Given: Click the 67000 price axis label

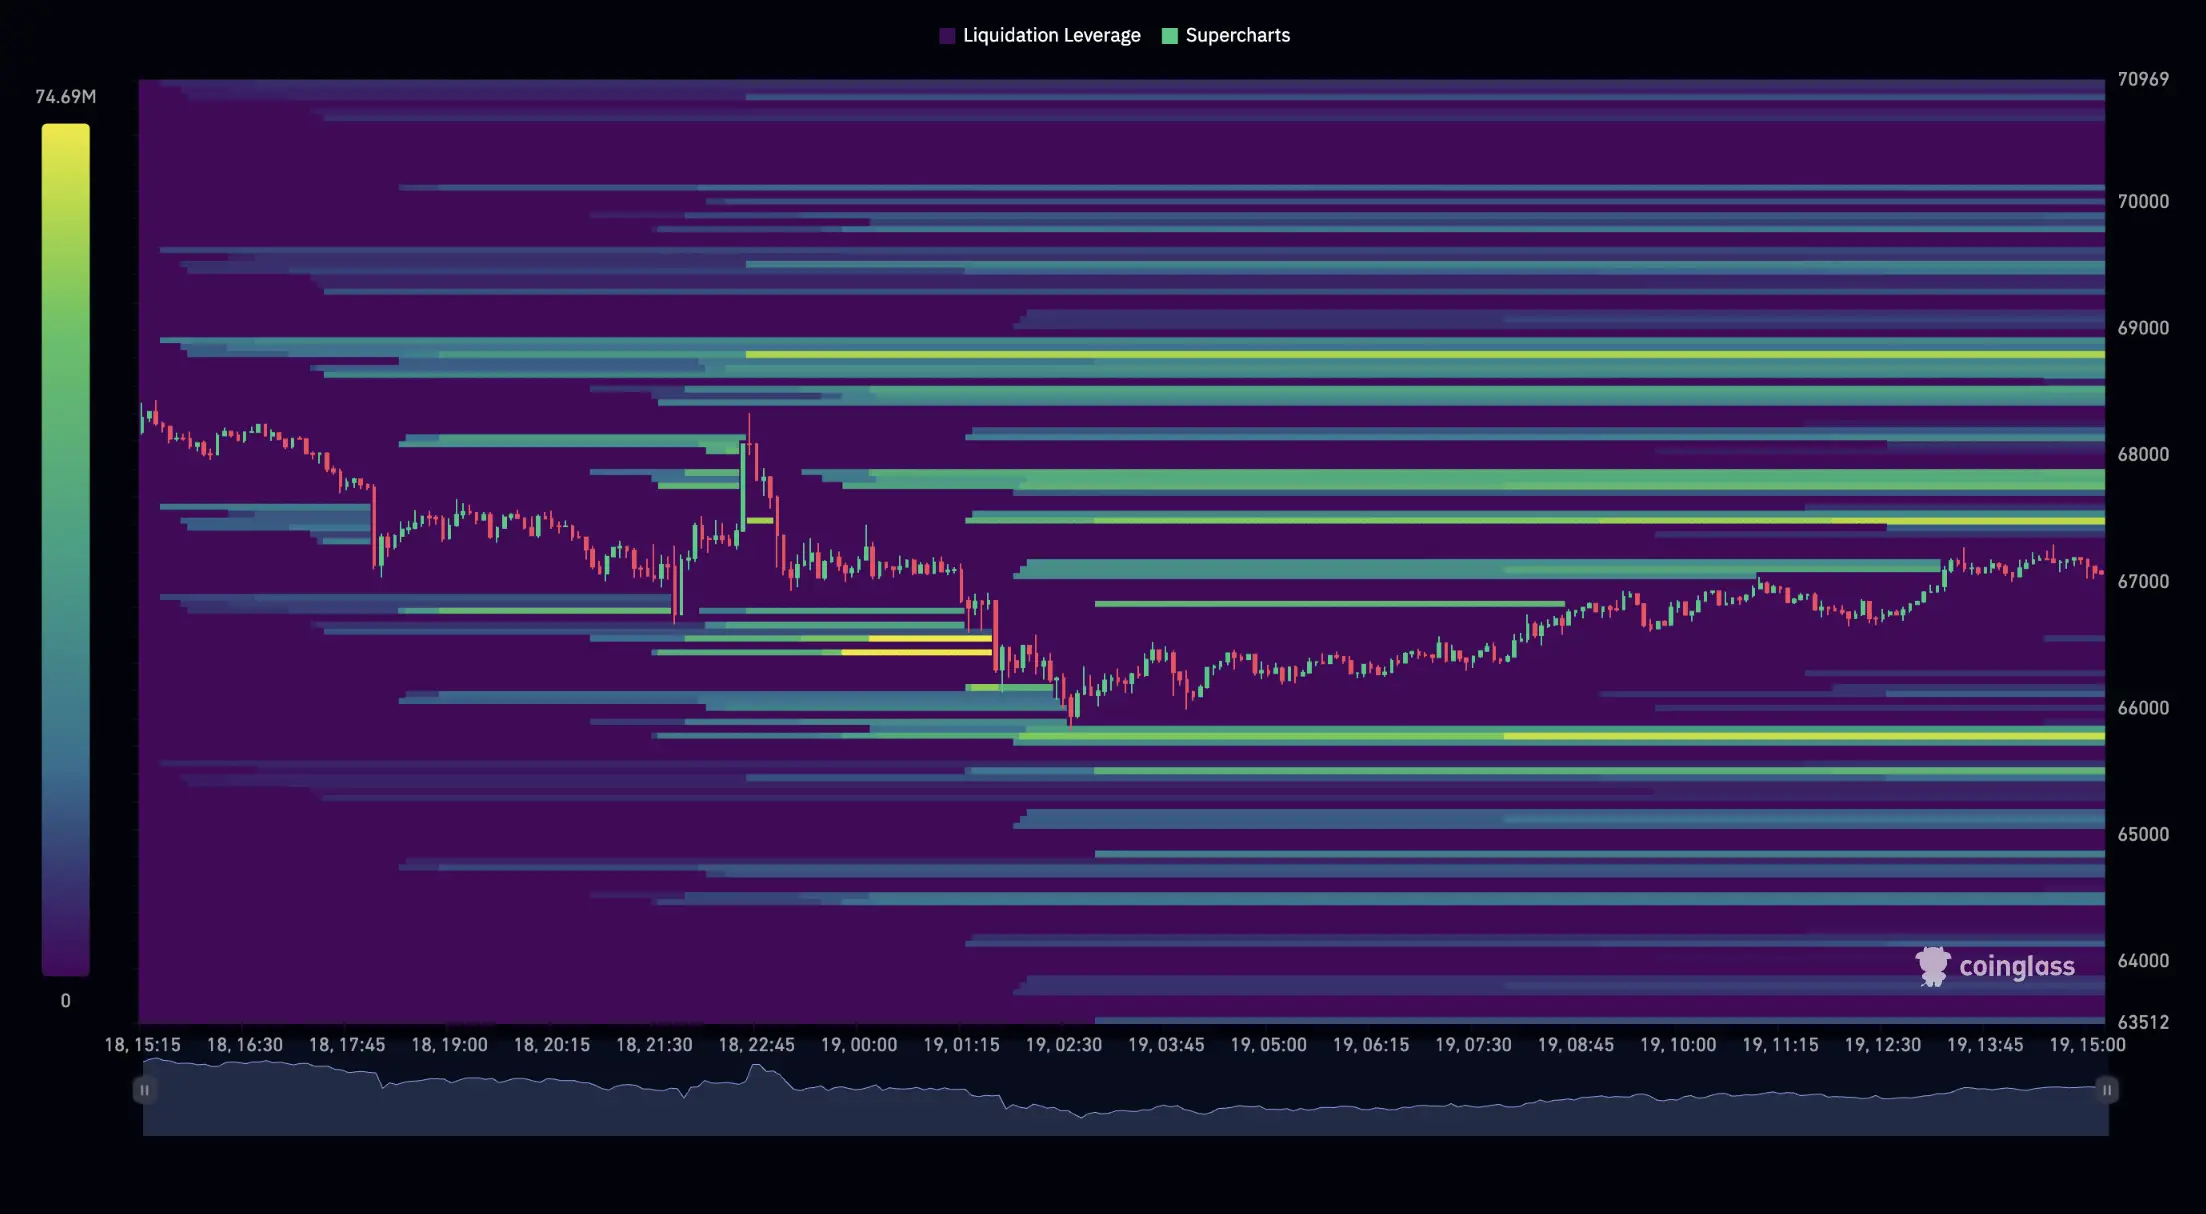Looking at the screenshot, I should [2146, 581].
